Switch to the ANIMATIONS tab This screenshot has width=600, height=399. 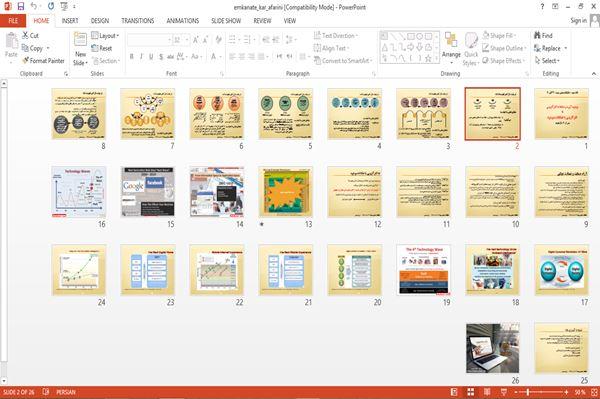coord(183,21)
